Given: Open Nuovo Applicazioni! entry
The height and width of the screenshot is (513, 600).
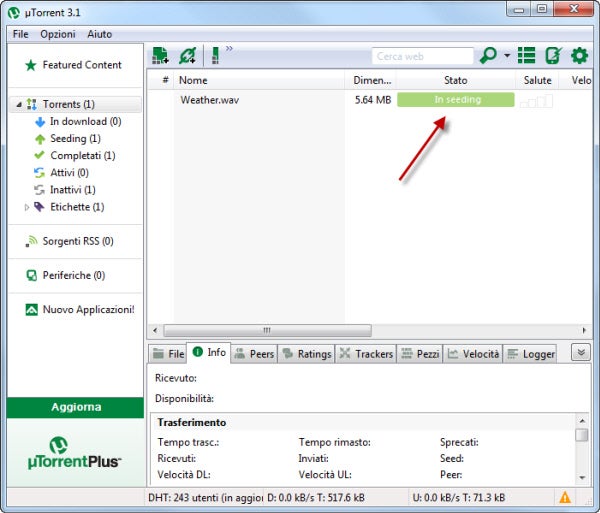Looking at the screenshot, I should (88, 309).
